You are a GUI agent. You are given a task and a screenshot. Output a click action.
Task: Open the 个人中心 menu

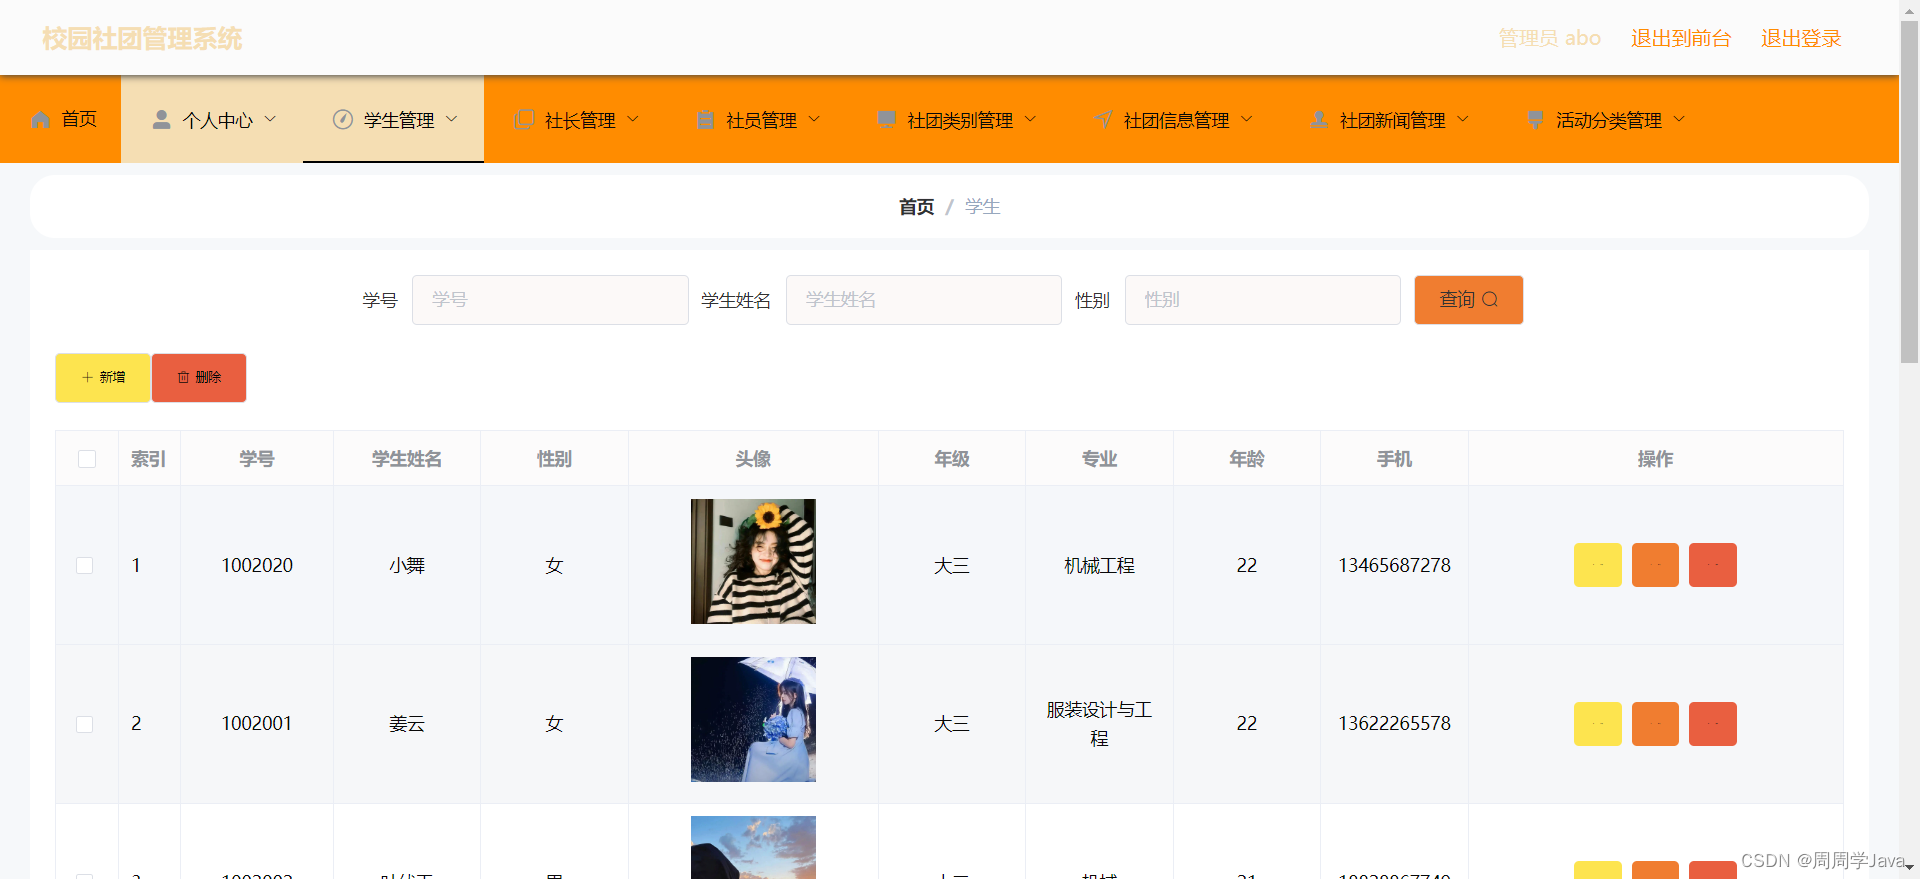click(x=212, y=120)
